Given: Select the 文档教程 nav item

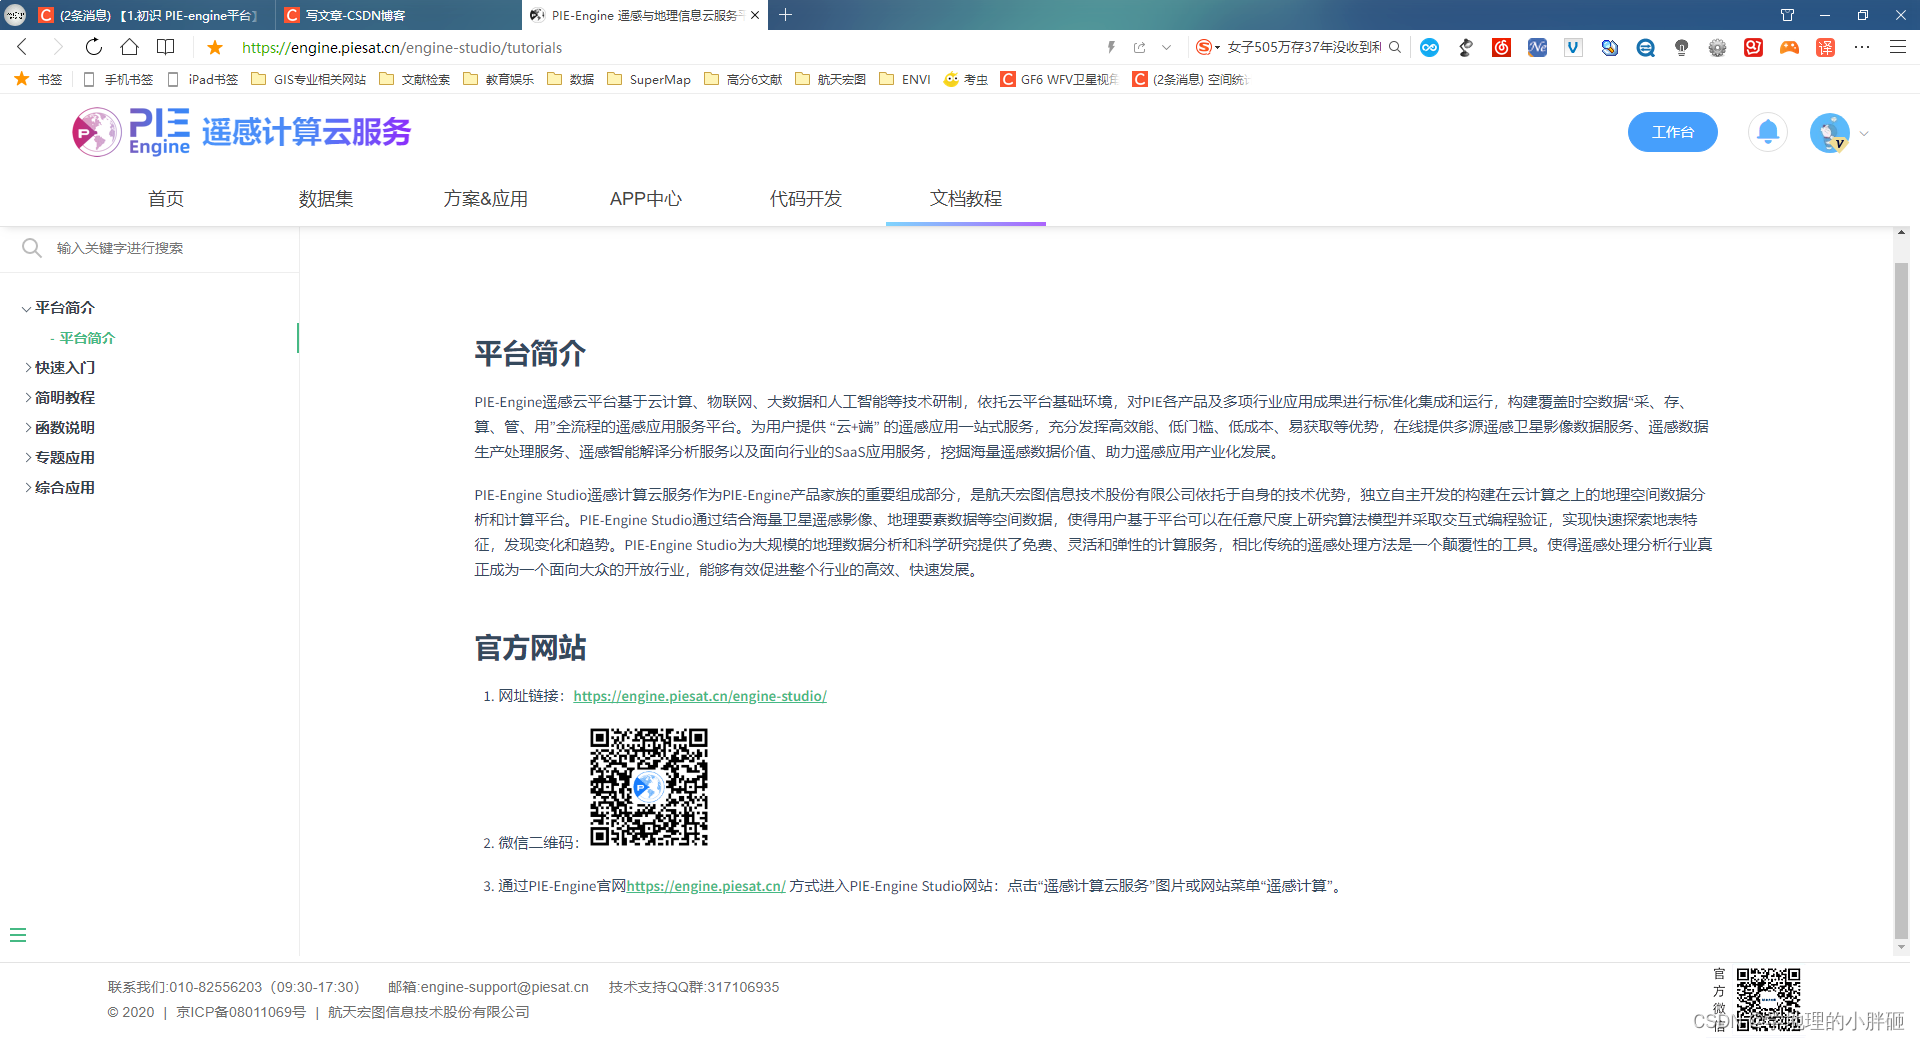Looking at the screenshot, I should coord(966,199).
